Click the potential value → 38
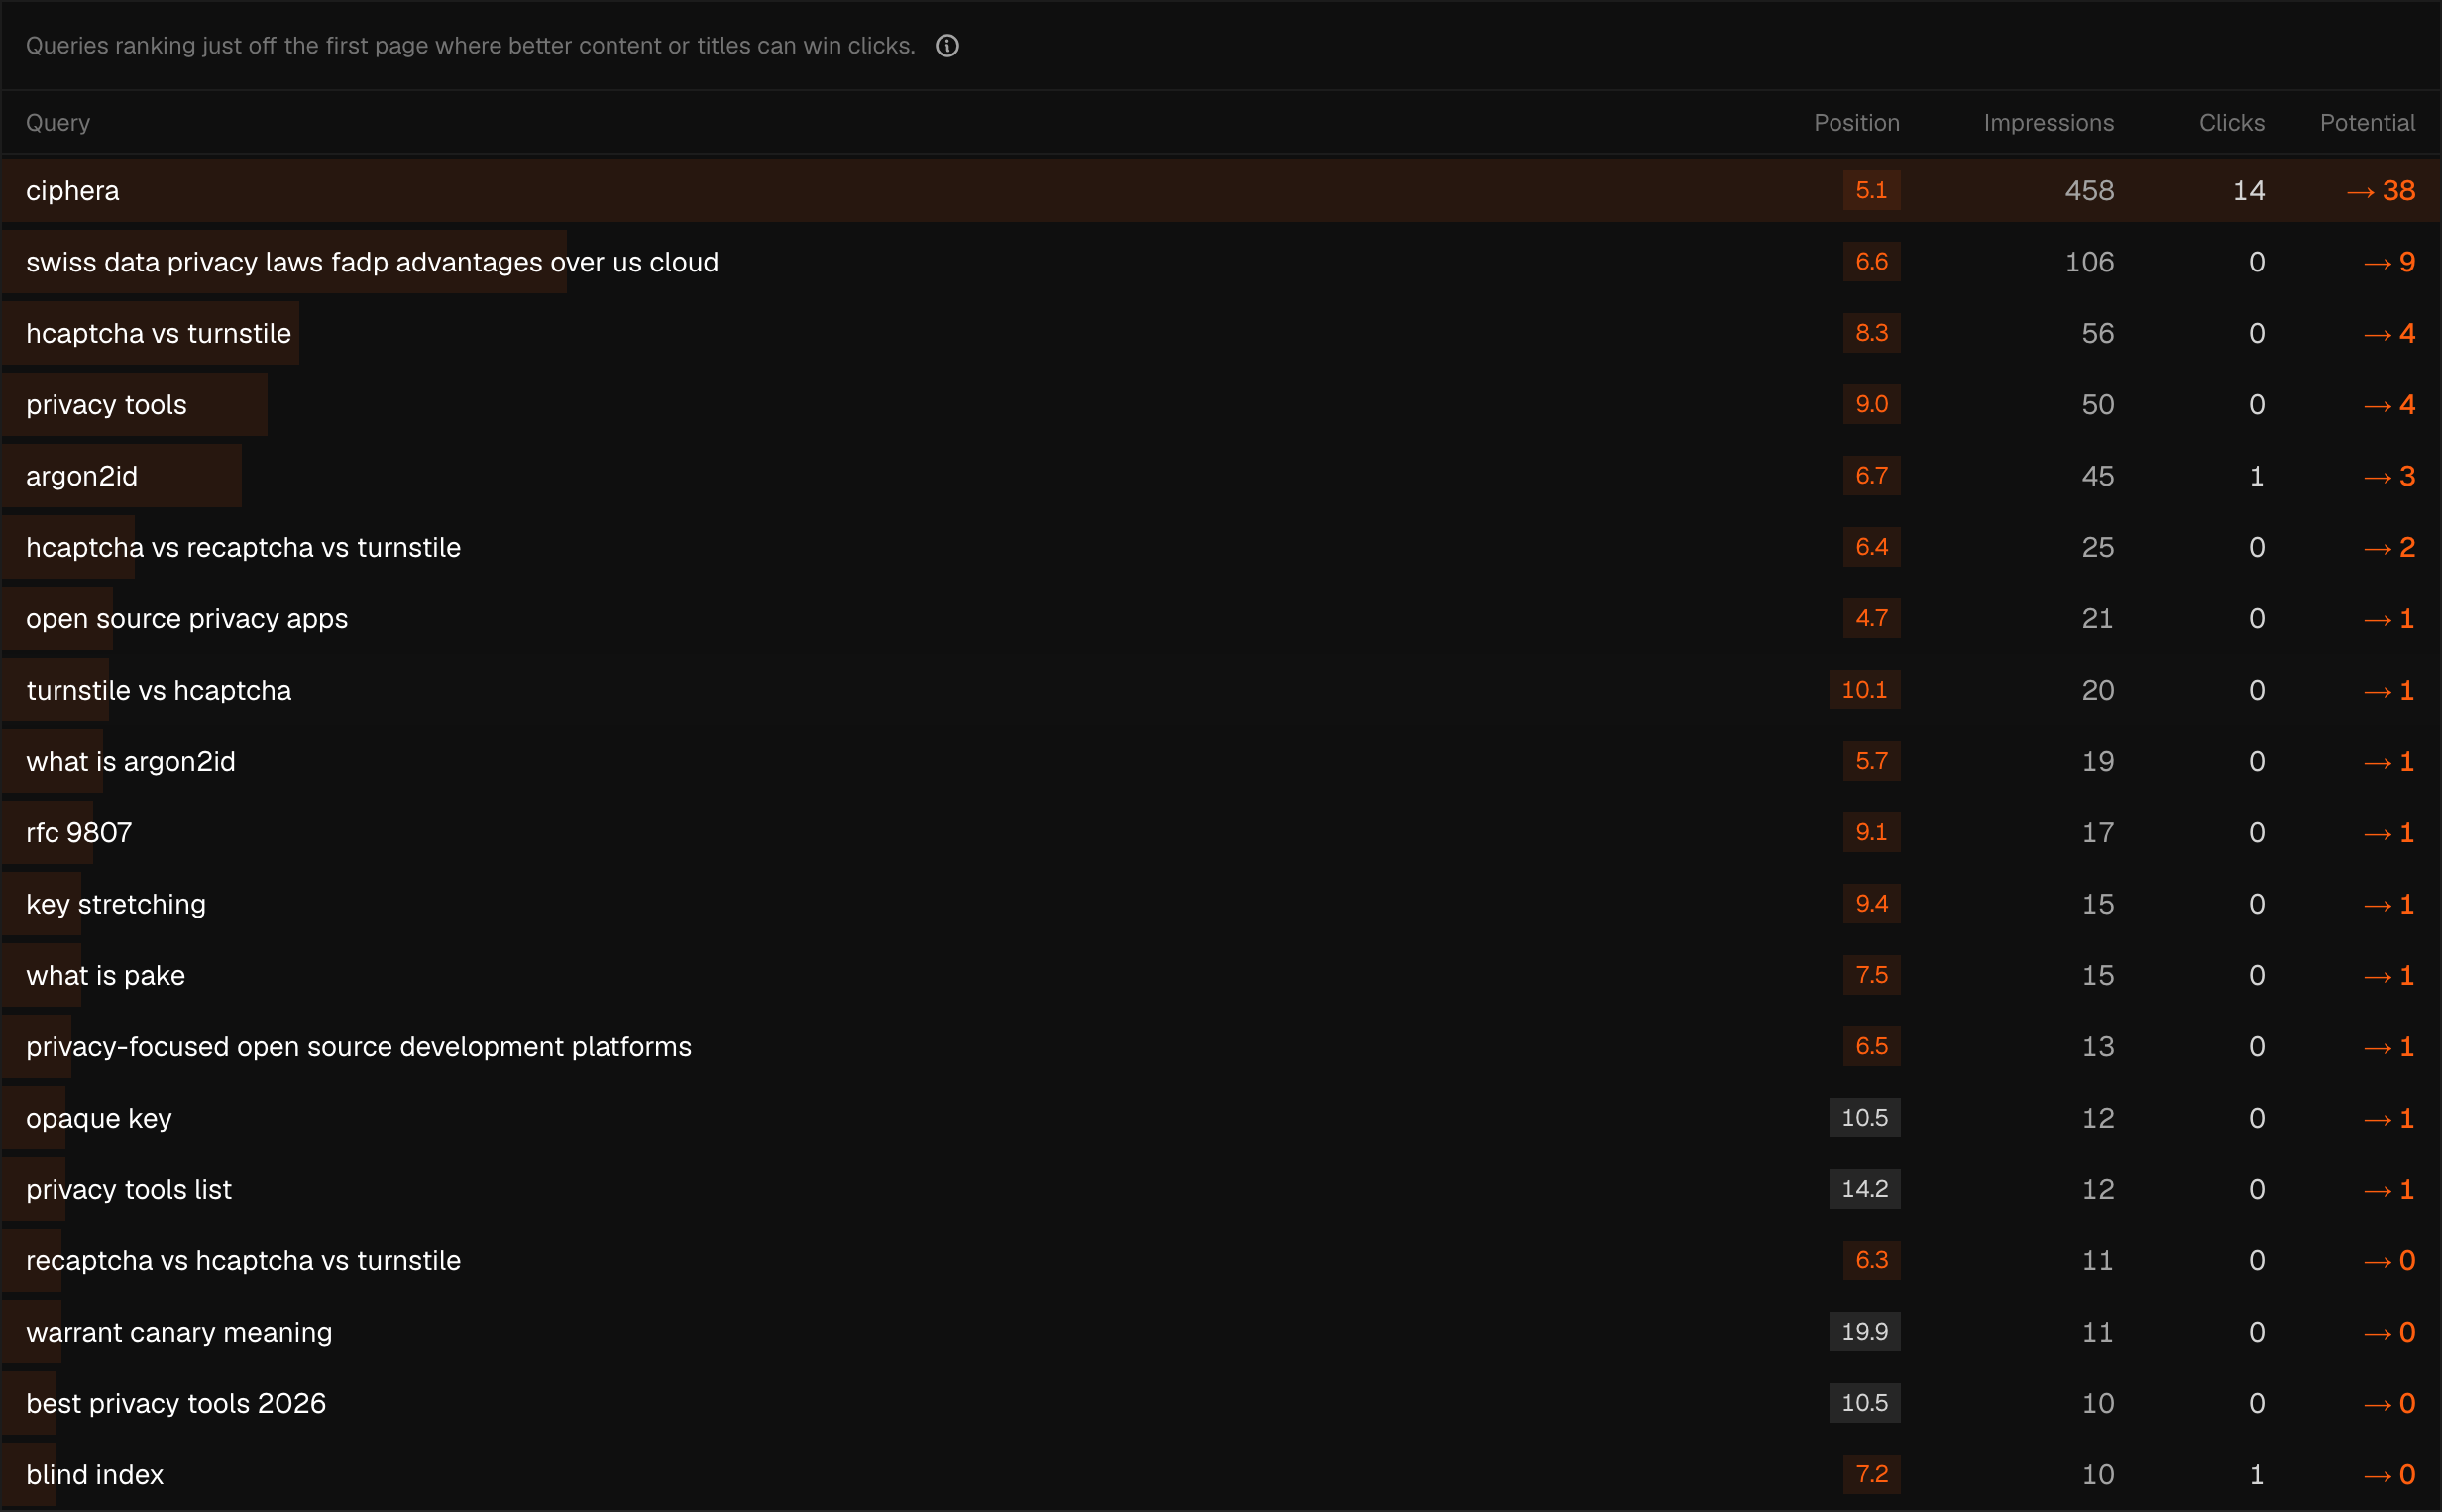Viewport: 2442px width, 1512px height. [2380, 190]
